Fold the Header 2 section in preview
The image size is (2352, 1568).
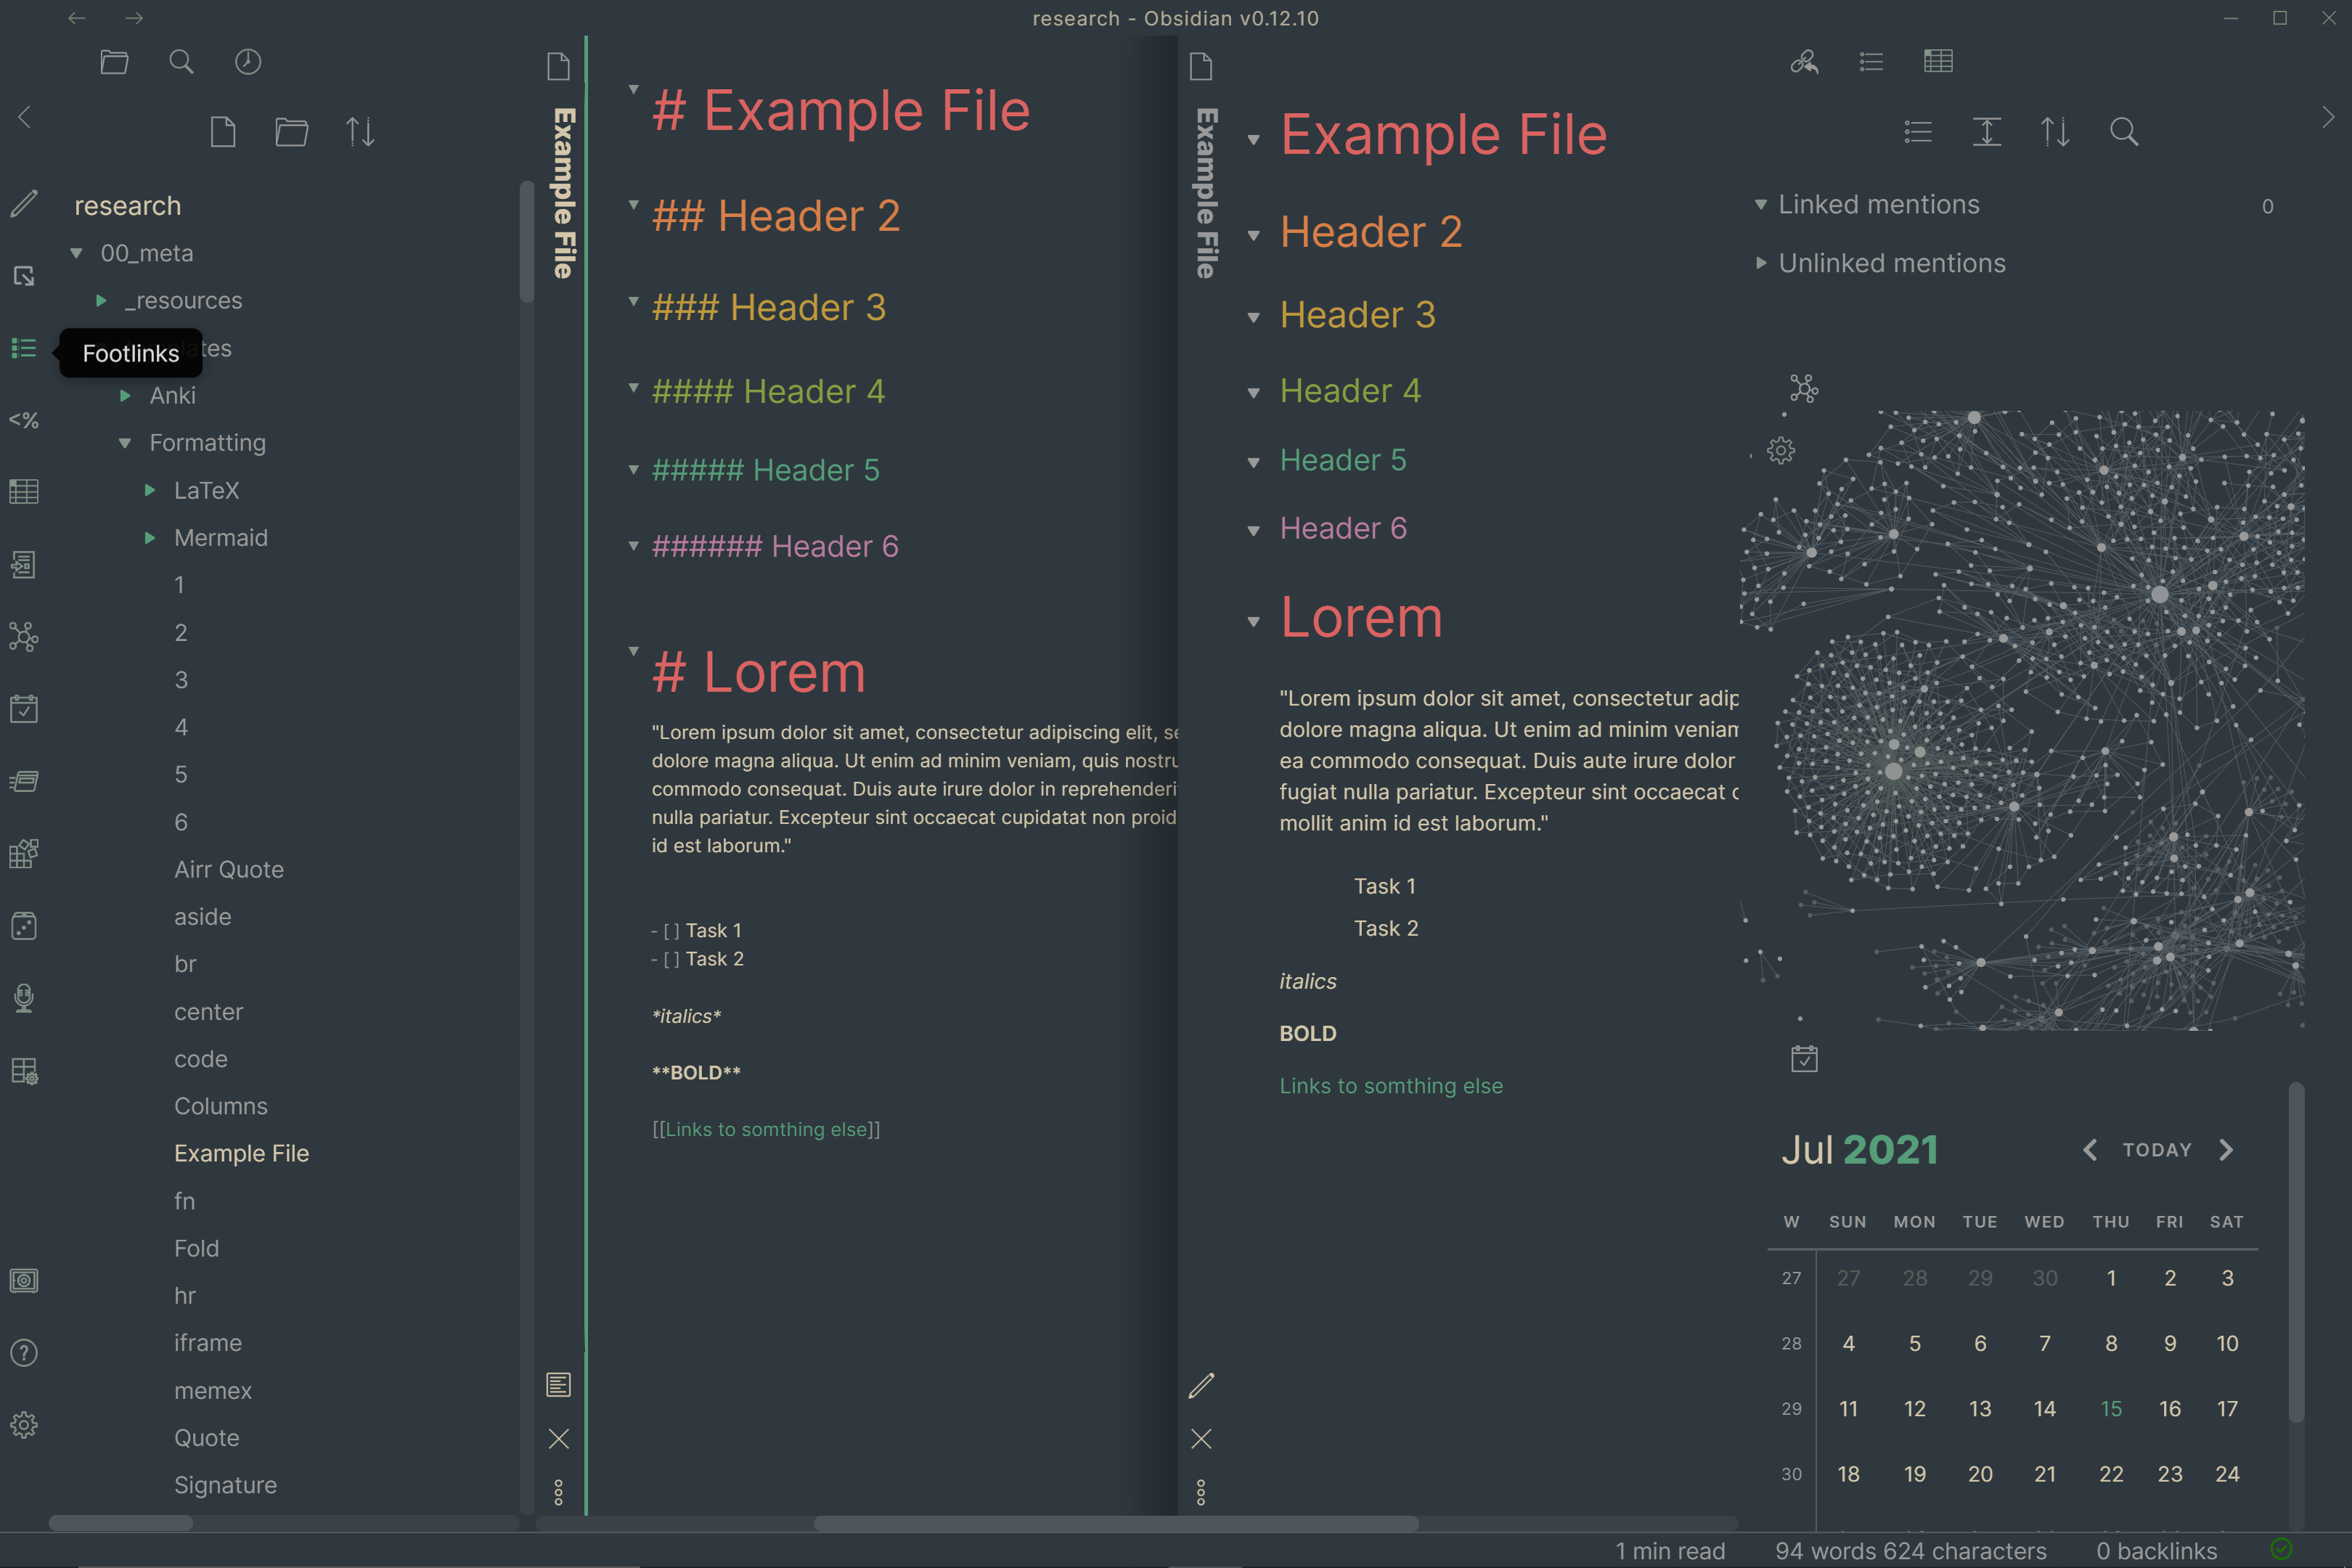click(1253, 235)
